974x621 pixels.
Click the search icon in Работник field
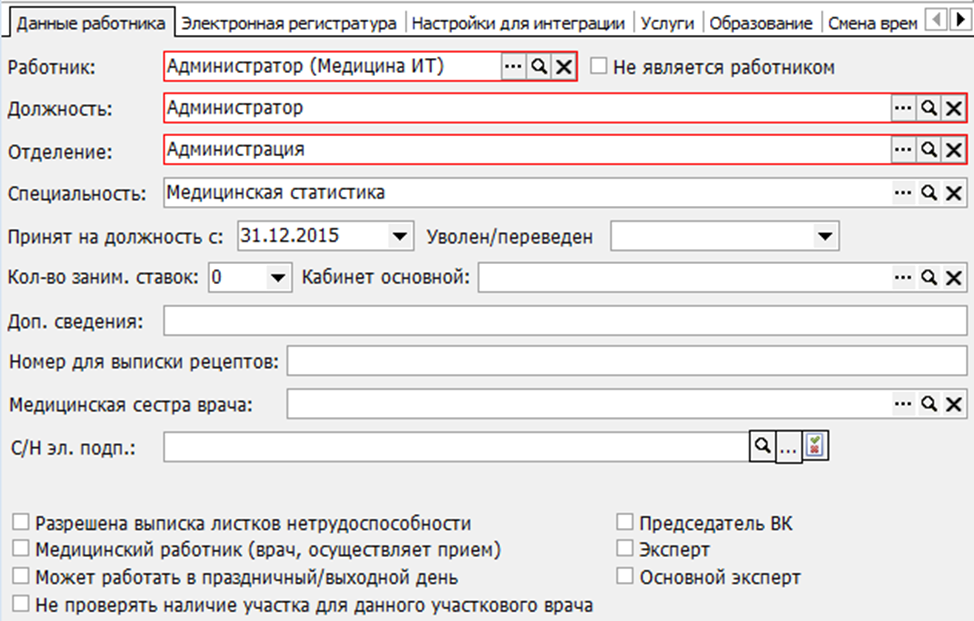pos(539,67)
